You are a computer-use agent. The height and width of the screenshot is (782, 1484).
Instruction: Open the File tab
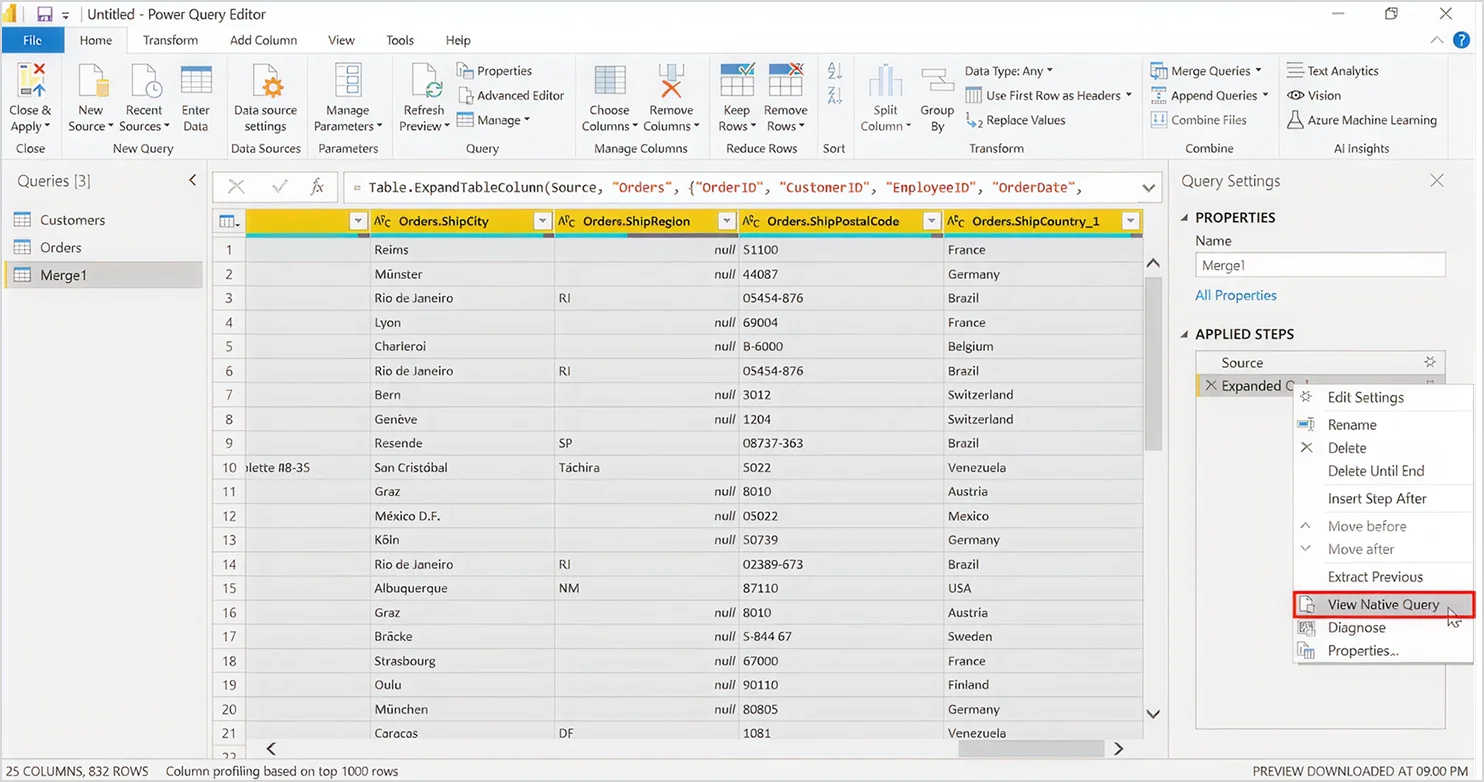[32, 40]
